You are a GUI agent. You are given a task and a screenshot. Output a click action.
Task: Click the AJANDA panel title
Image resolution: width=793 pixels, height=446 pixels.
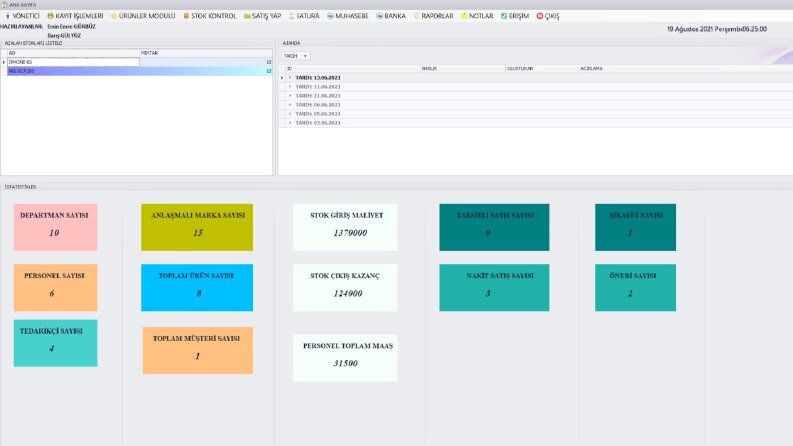291,43
